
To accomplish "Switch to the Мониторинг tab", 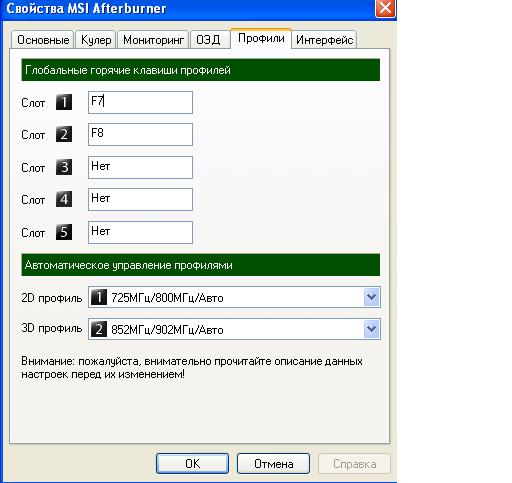I will click(x=153, y=40).
